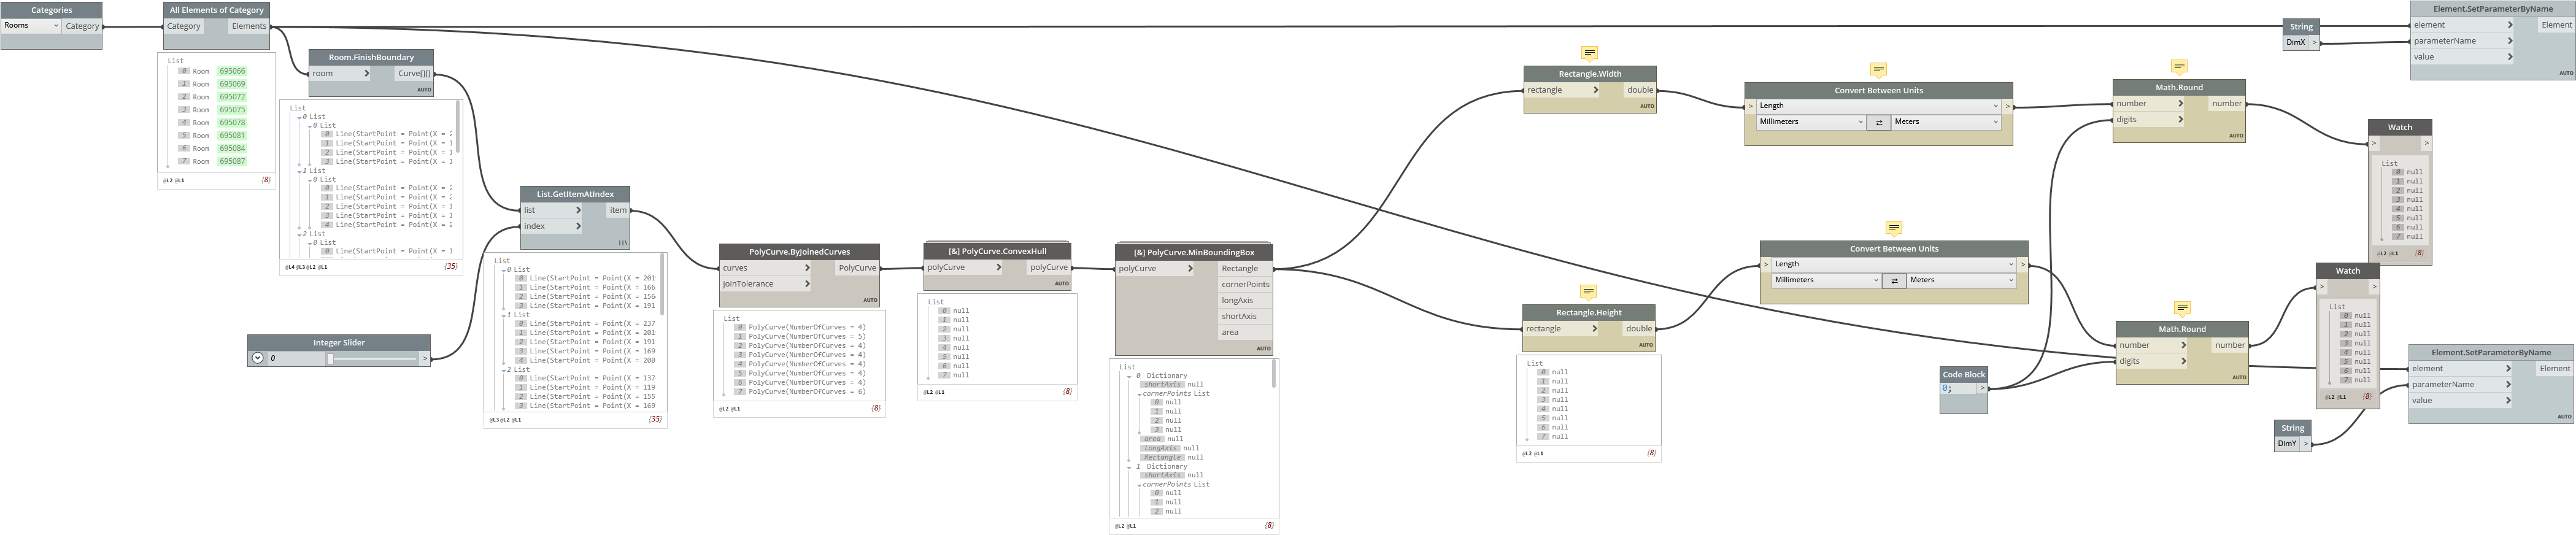The width and height of the screenshot is (2576, 535).
Task: Click the area output port
Action: point(1244,332)
